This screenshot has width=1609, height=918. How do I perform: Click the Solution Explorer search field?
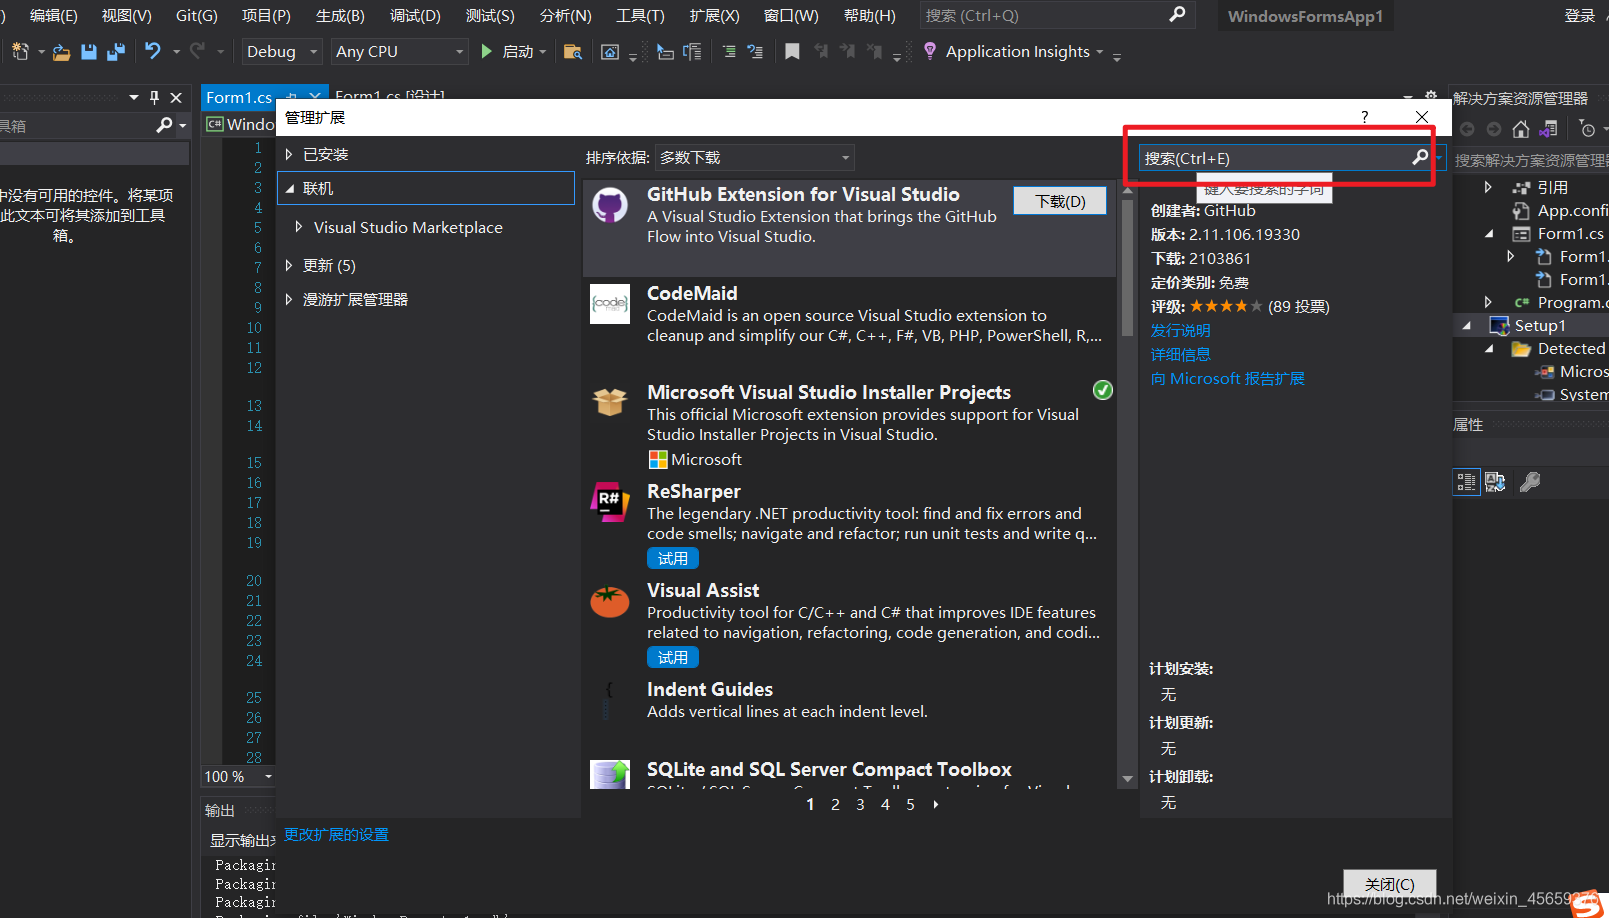tap(1530, 160)
